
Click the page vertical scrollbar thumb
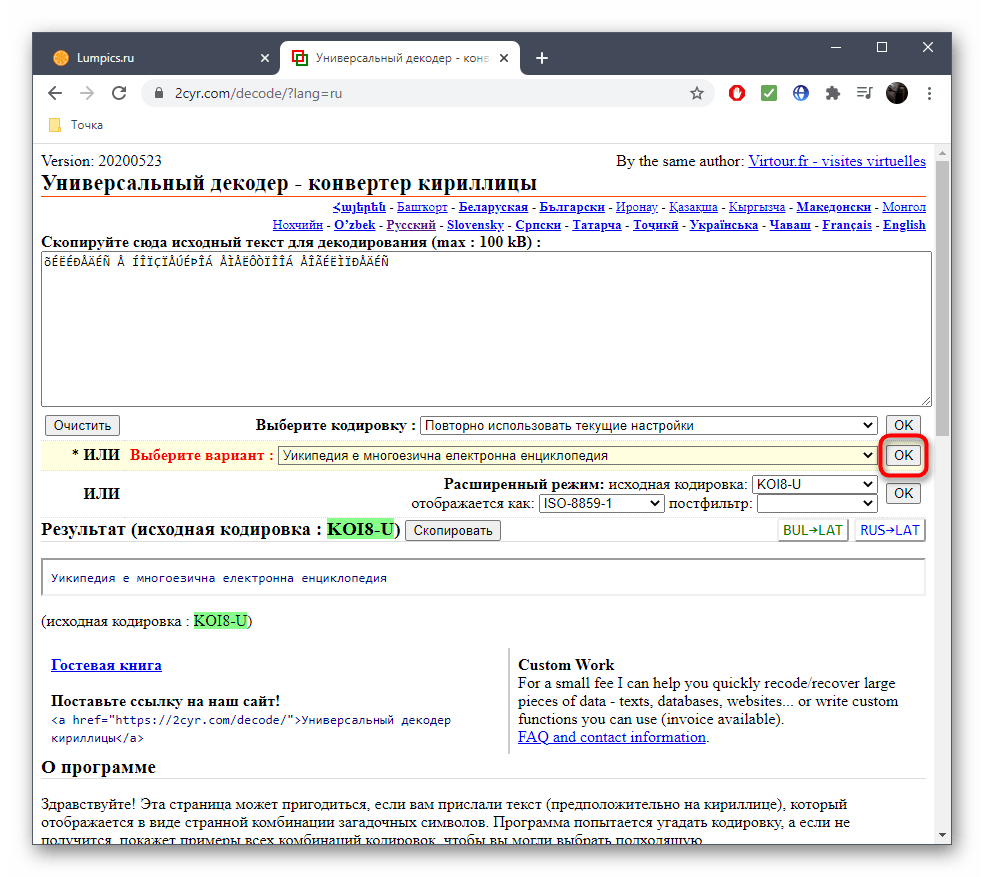click(942, 298)
